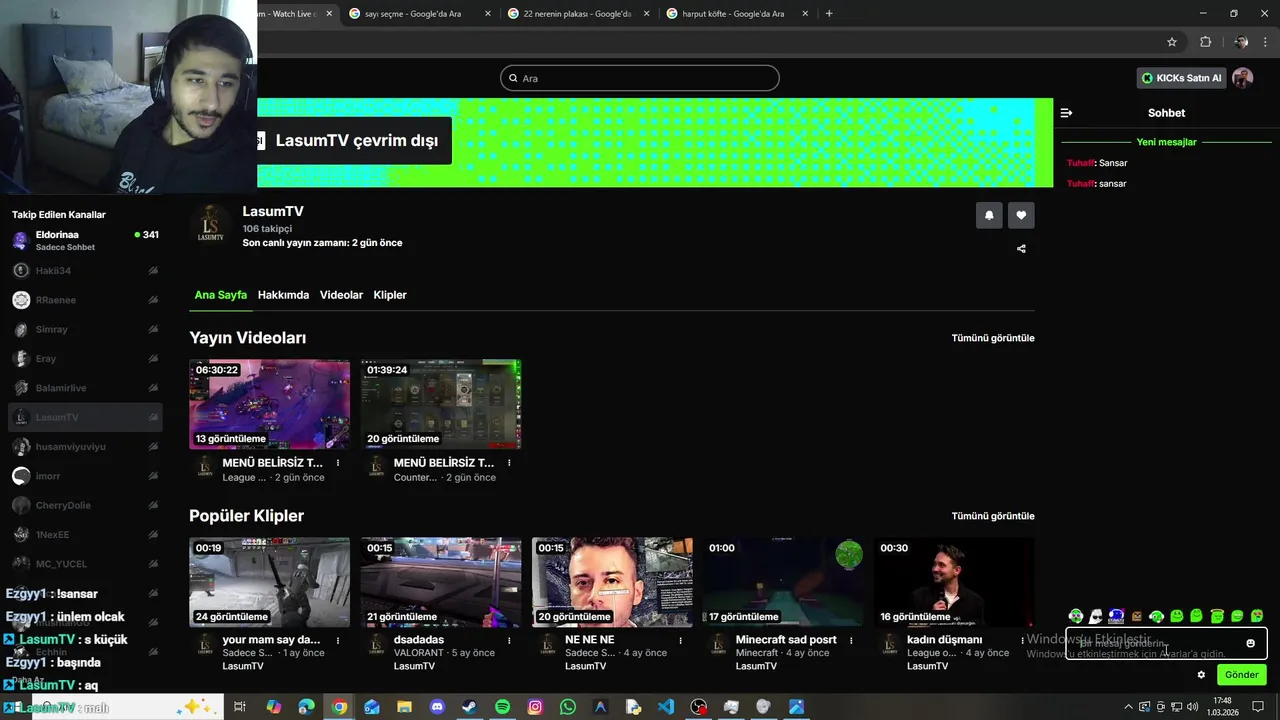This screenshot has height=720, width=1280.
Task: Toggle notifications bell for LasumTV
Action: 989,215
